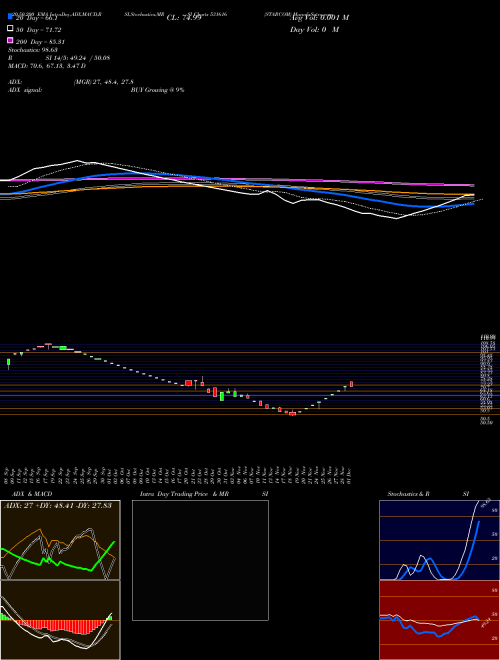The height and width of the screenshot is (660, 500).
Task: Click the 'ADX & MACD' panel title
Action: pos(32,494)
